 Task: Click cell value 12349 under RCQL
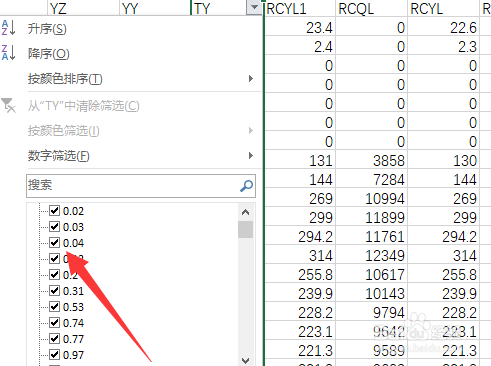pos(372,255)
